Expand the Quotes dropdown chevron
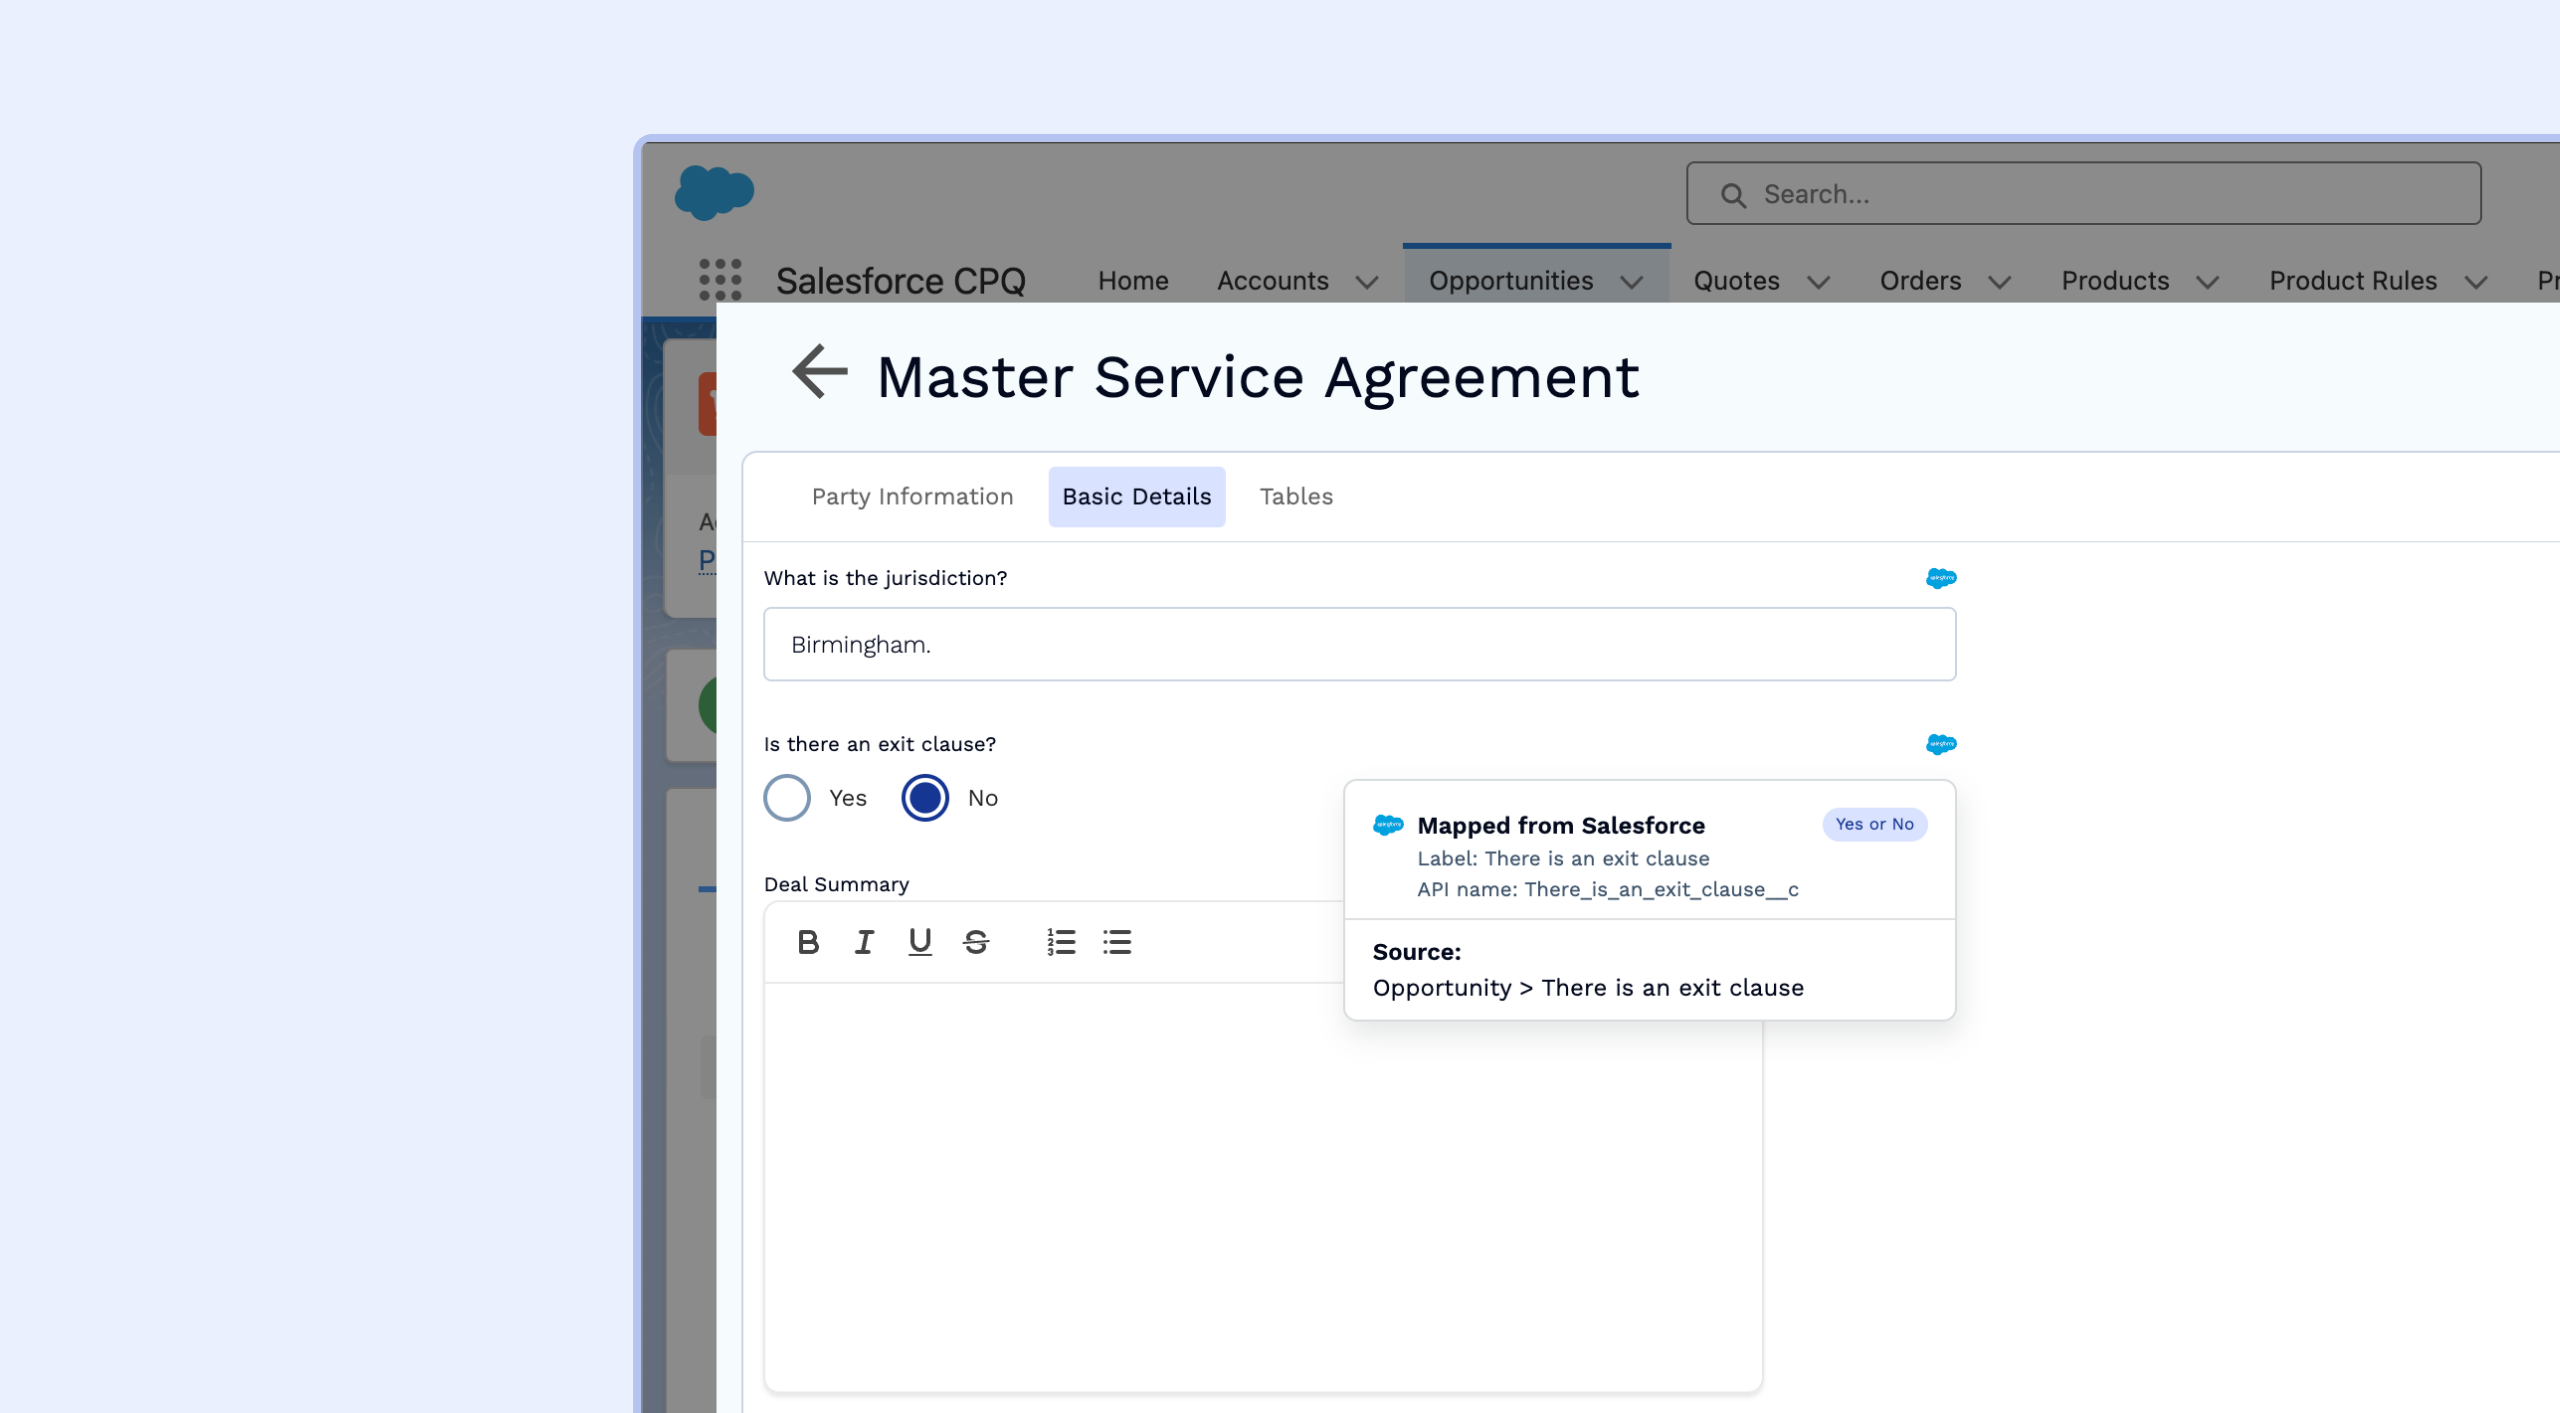This screenshot has height=1413, width=2560. tap(1819, 282)
